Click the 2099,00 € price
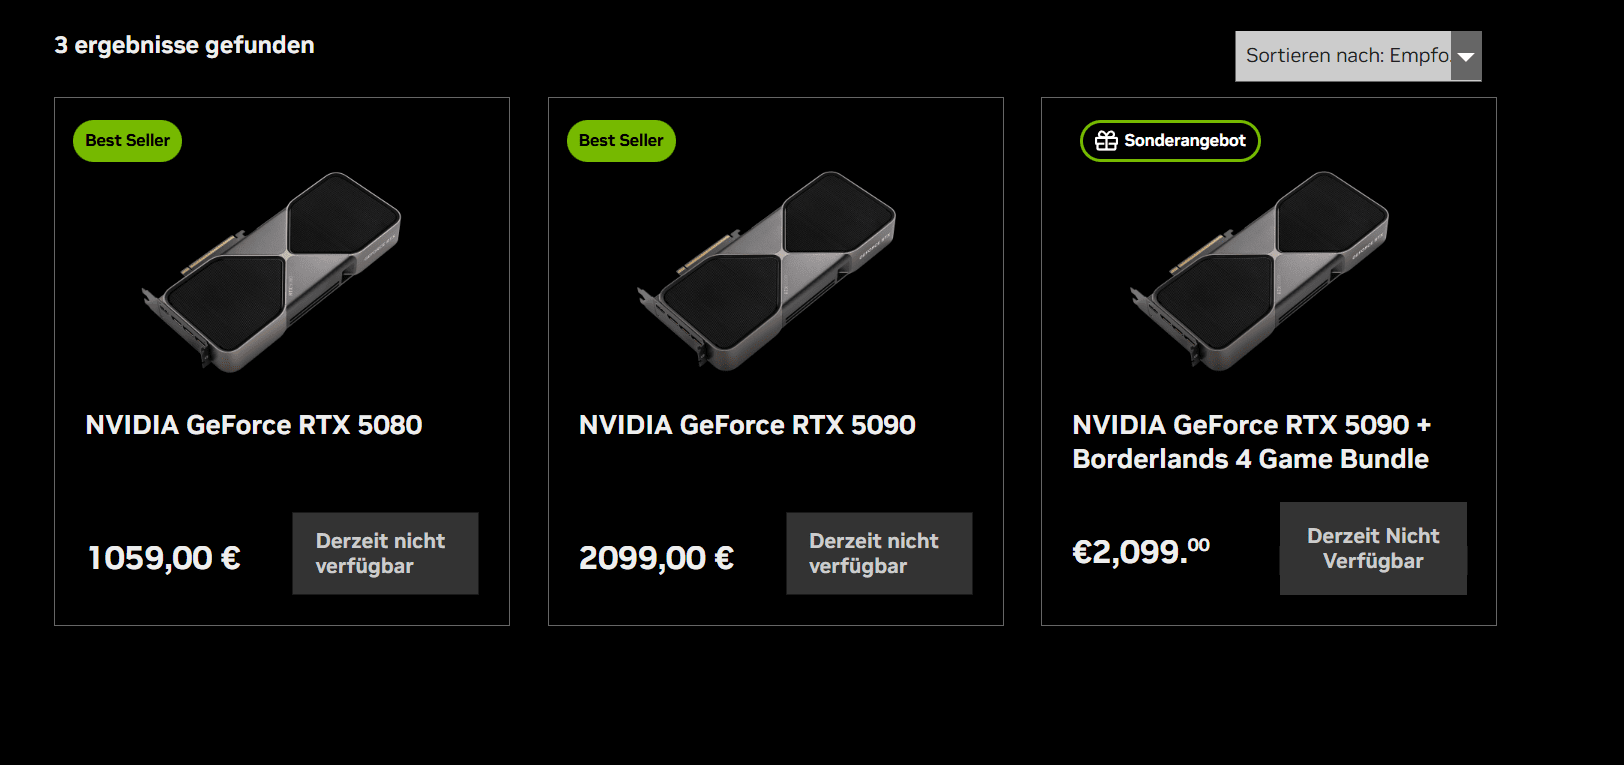The image size is (1624, 765). [x=656, y=558]
